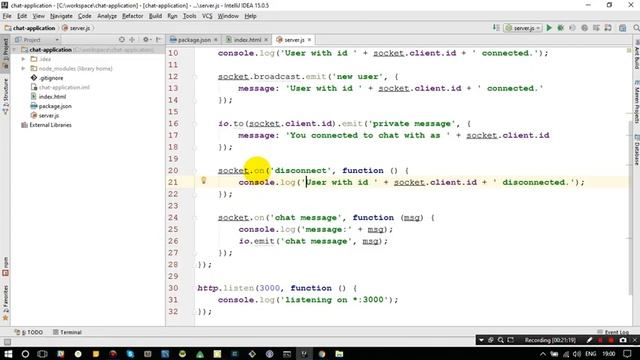
Task: Expand the node_modules folder
Action: click(x=23, y=69)
